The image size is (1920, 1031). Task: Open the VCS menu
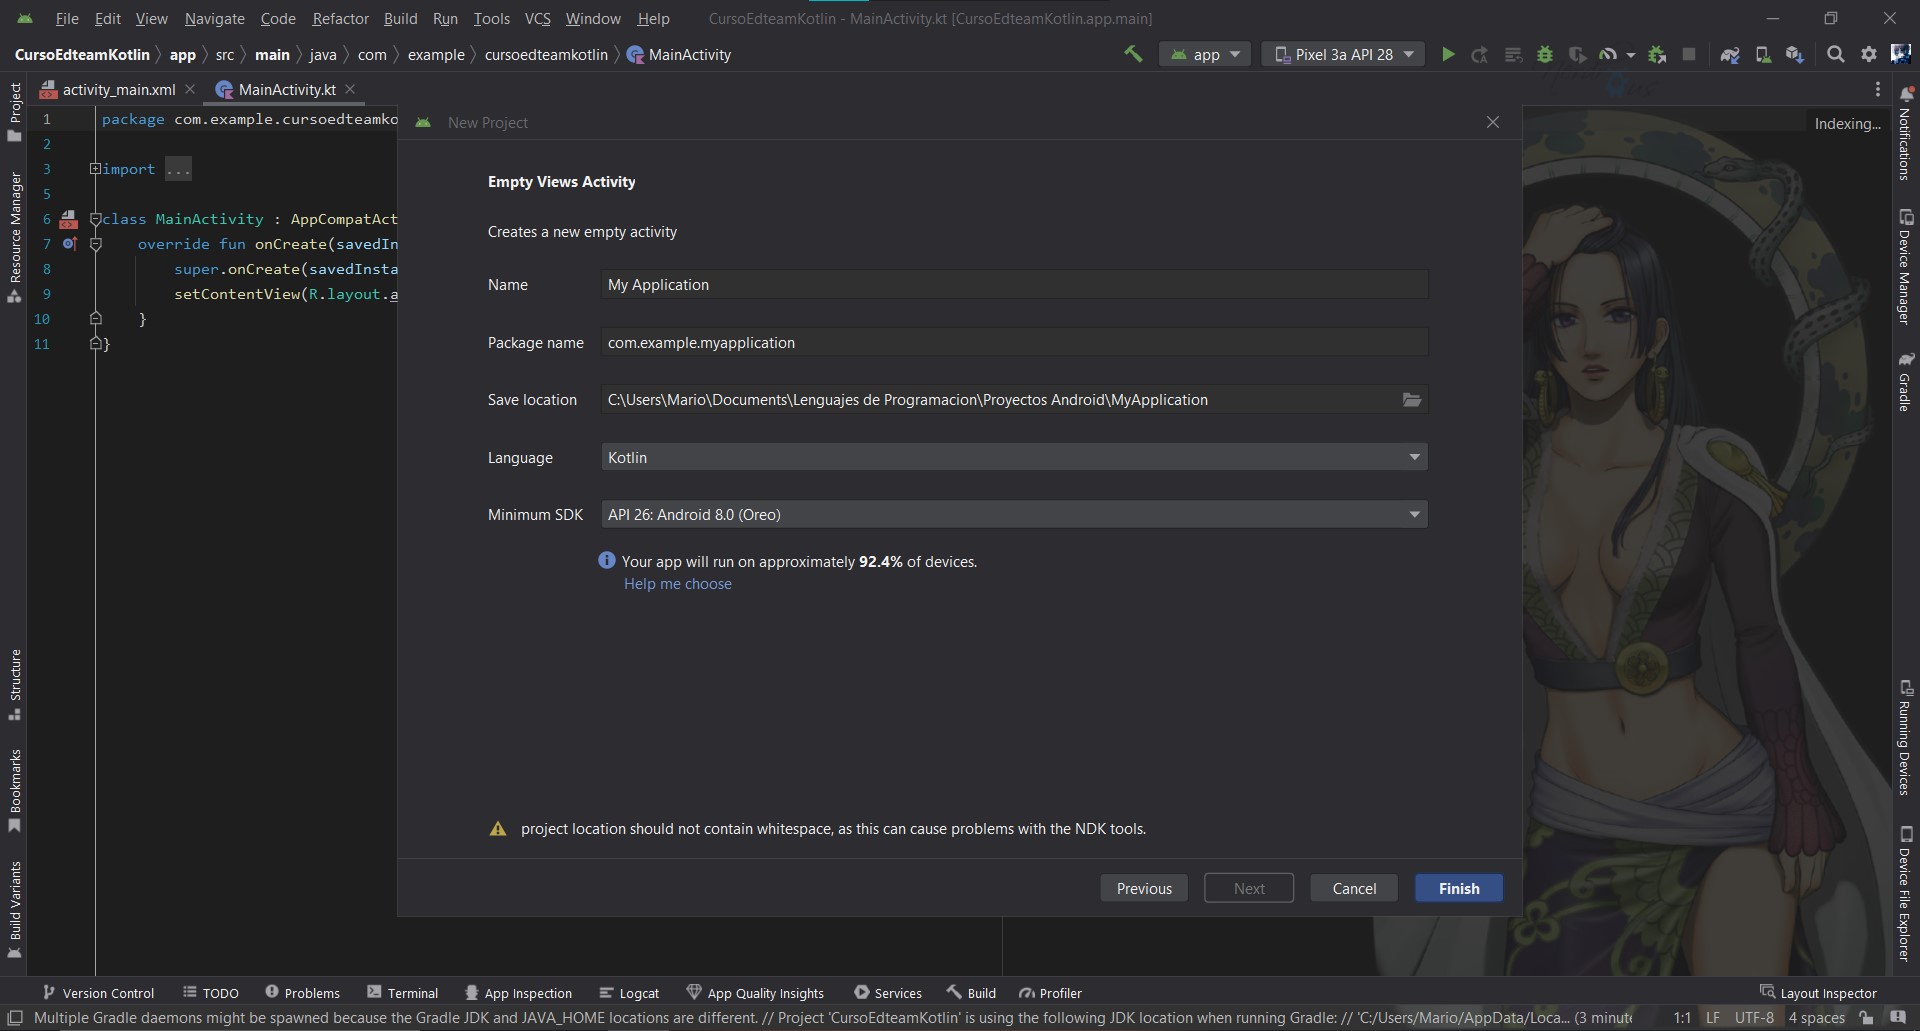[x=537, y=18]
